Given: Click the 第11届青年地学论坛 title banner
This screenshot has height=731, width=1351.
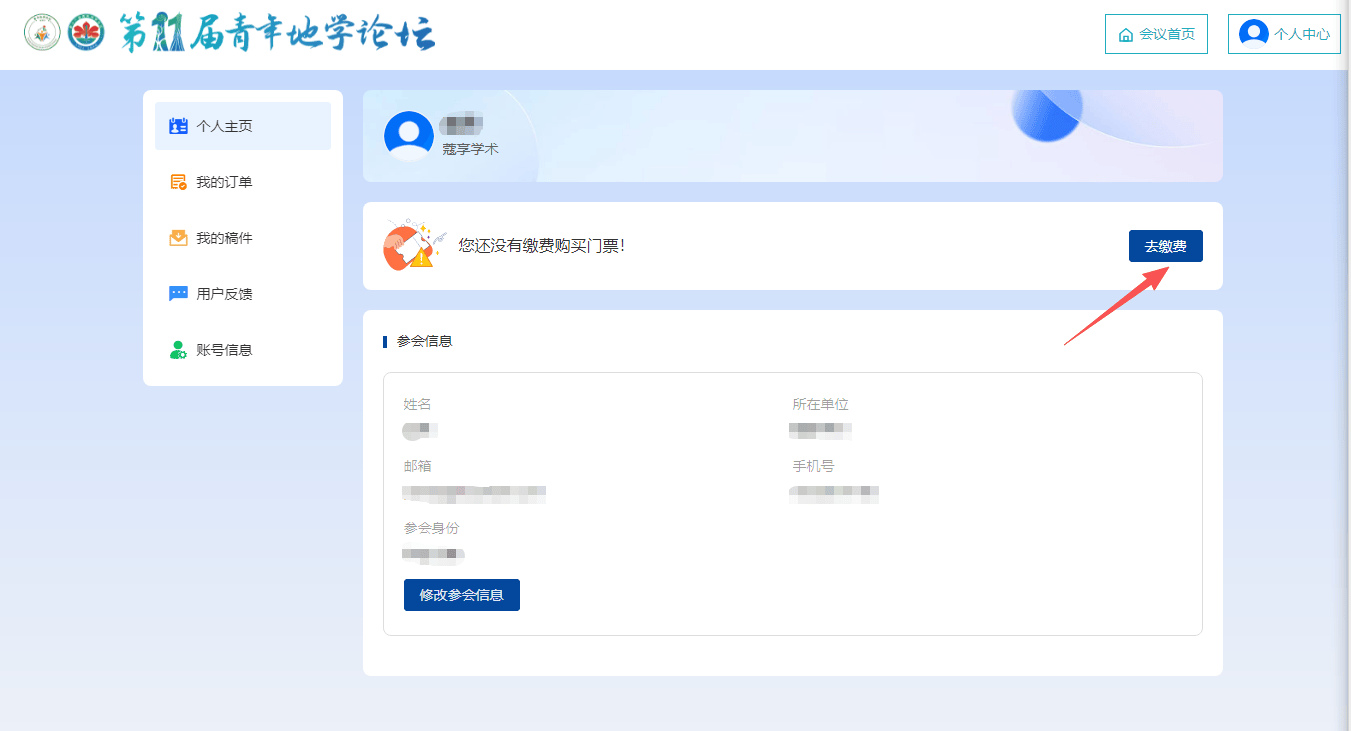Looking at the screenshot, I should (x=277, y=34).
